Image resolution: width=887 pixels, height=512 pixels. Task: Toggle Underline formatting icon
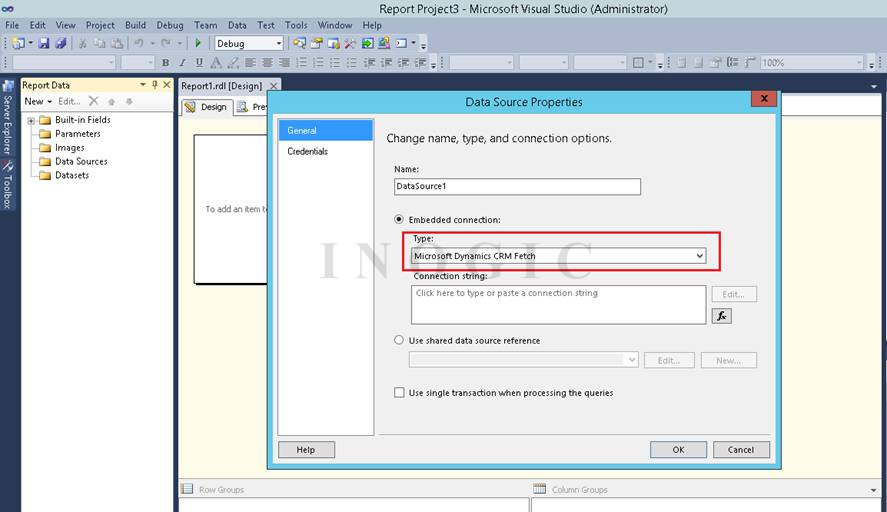click(x=199, y=63)
